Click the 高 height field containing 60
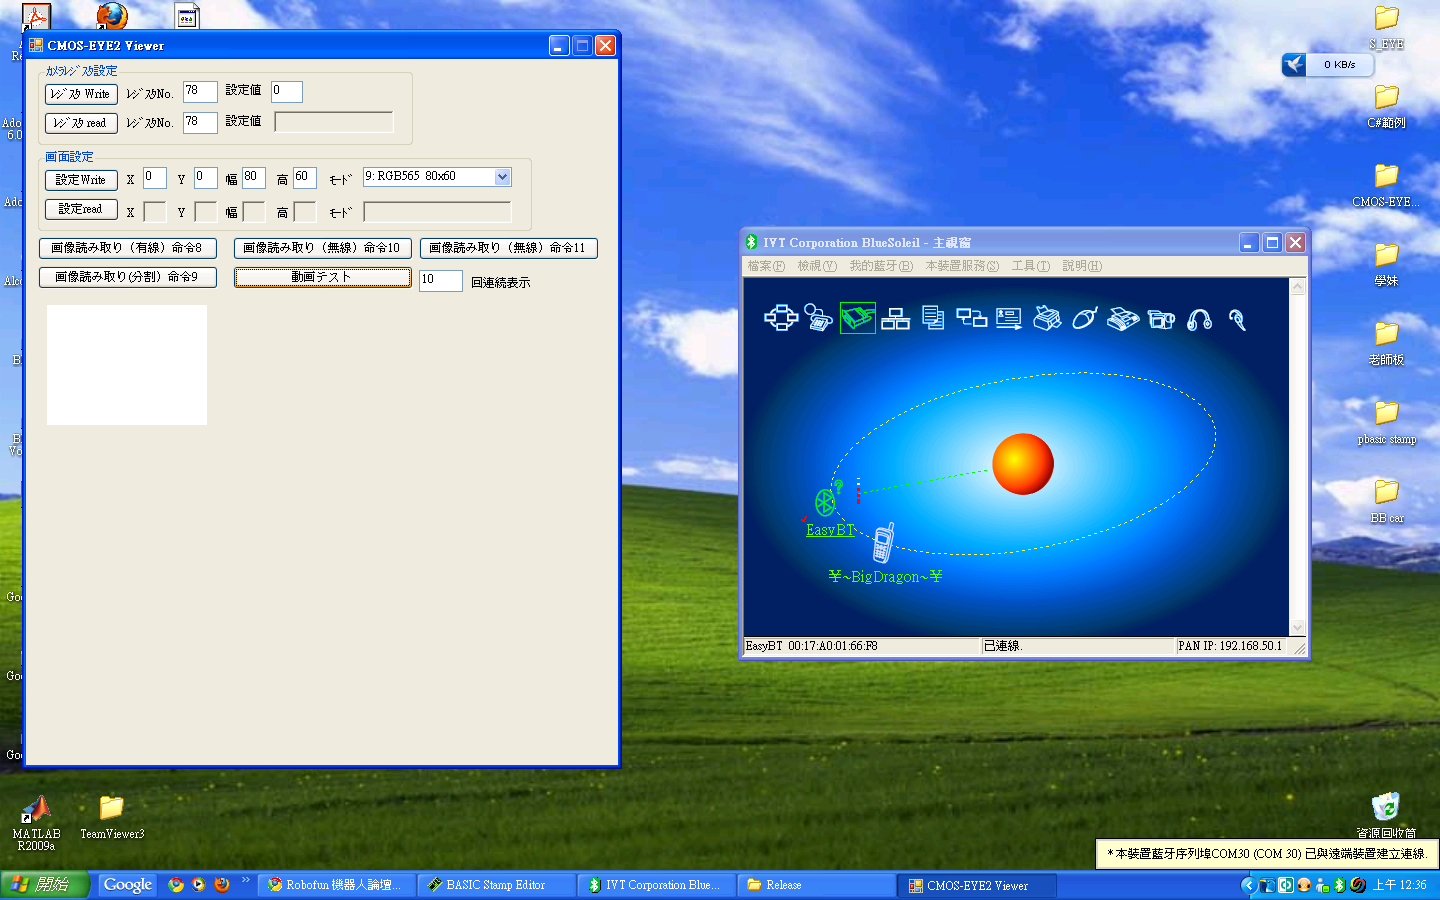 [x=305, y=178]
